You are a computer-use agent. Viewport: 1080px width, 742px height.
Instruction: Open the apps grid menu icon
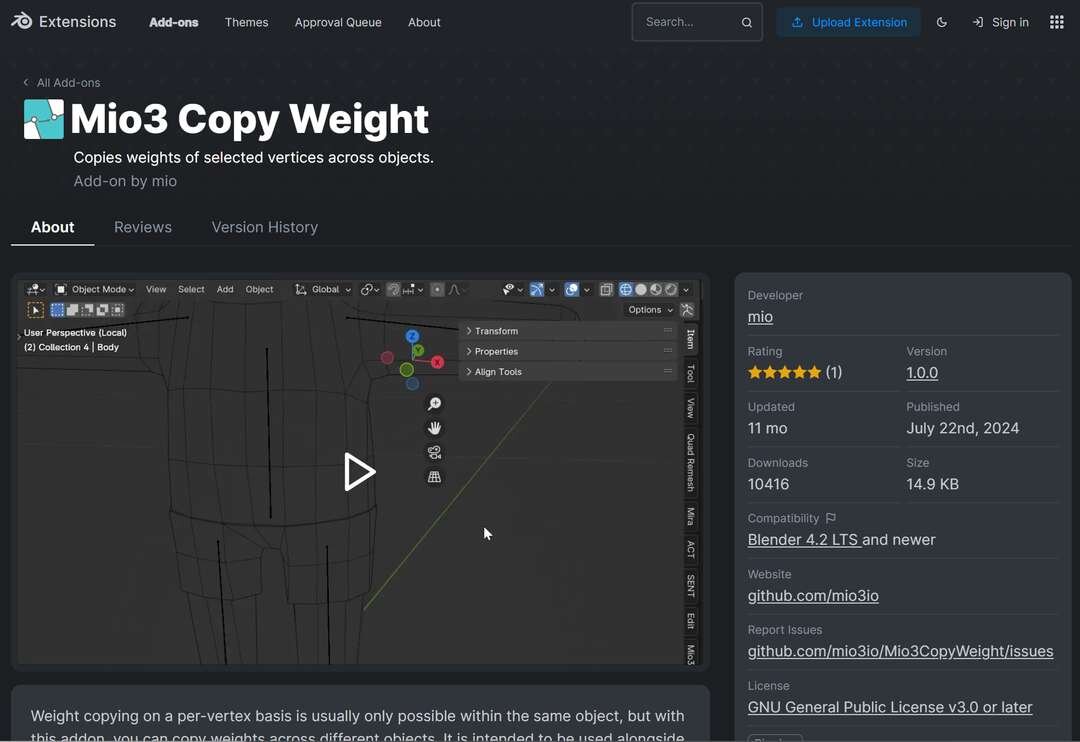pos(1057,23)
